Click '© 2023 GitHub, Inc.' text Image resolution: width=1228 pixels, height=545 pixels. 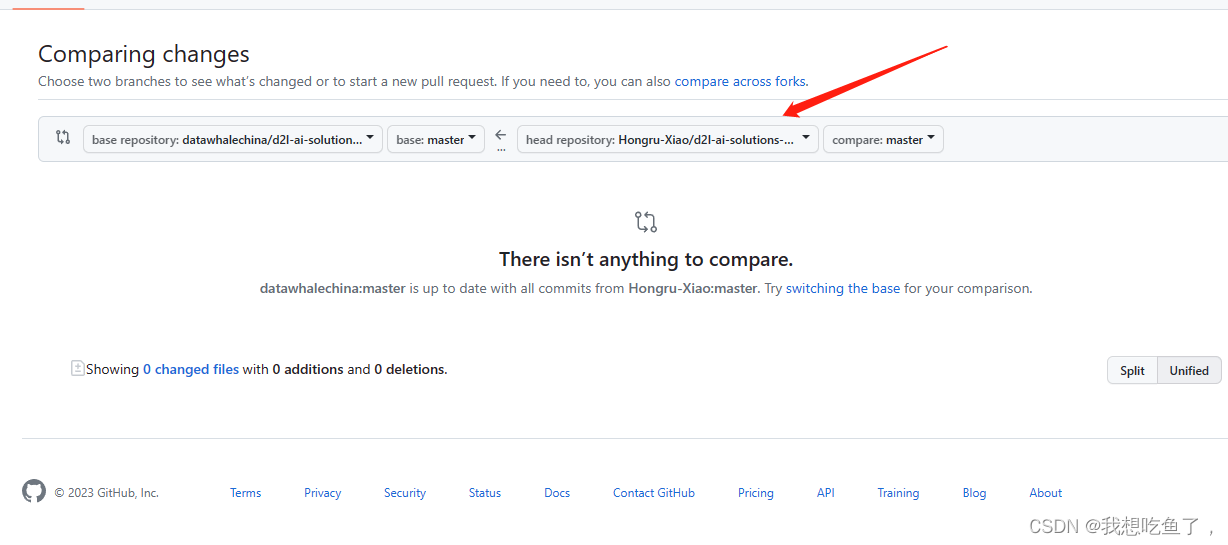[106, 493]
